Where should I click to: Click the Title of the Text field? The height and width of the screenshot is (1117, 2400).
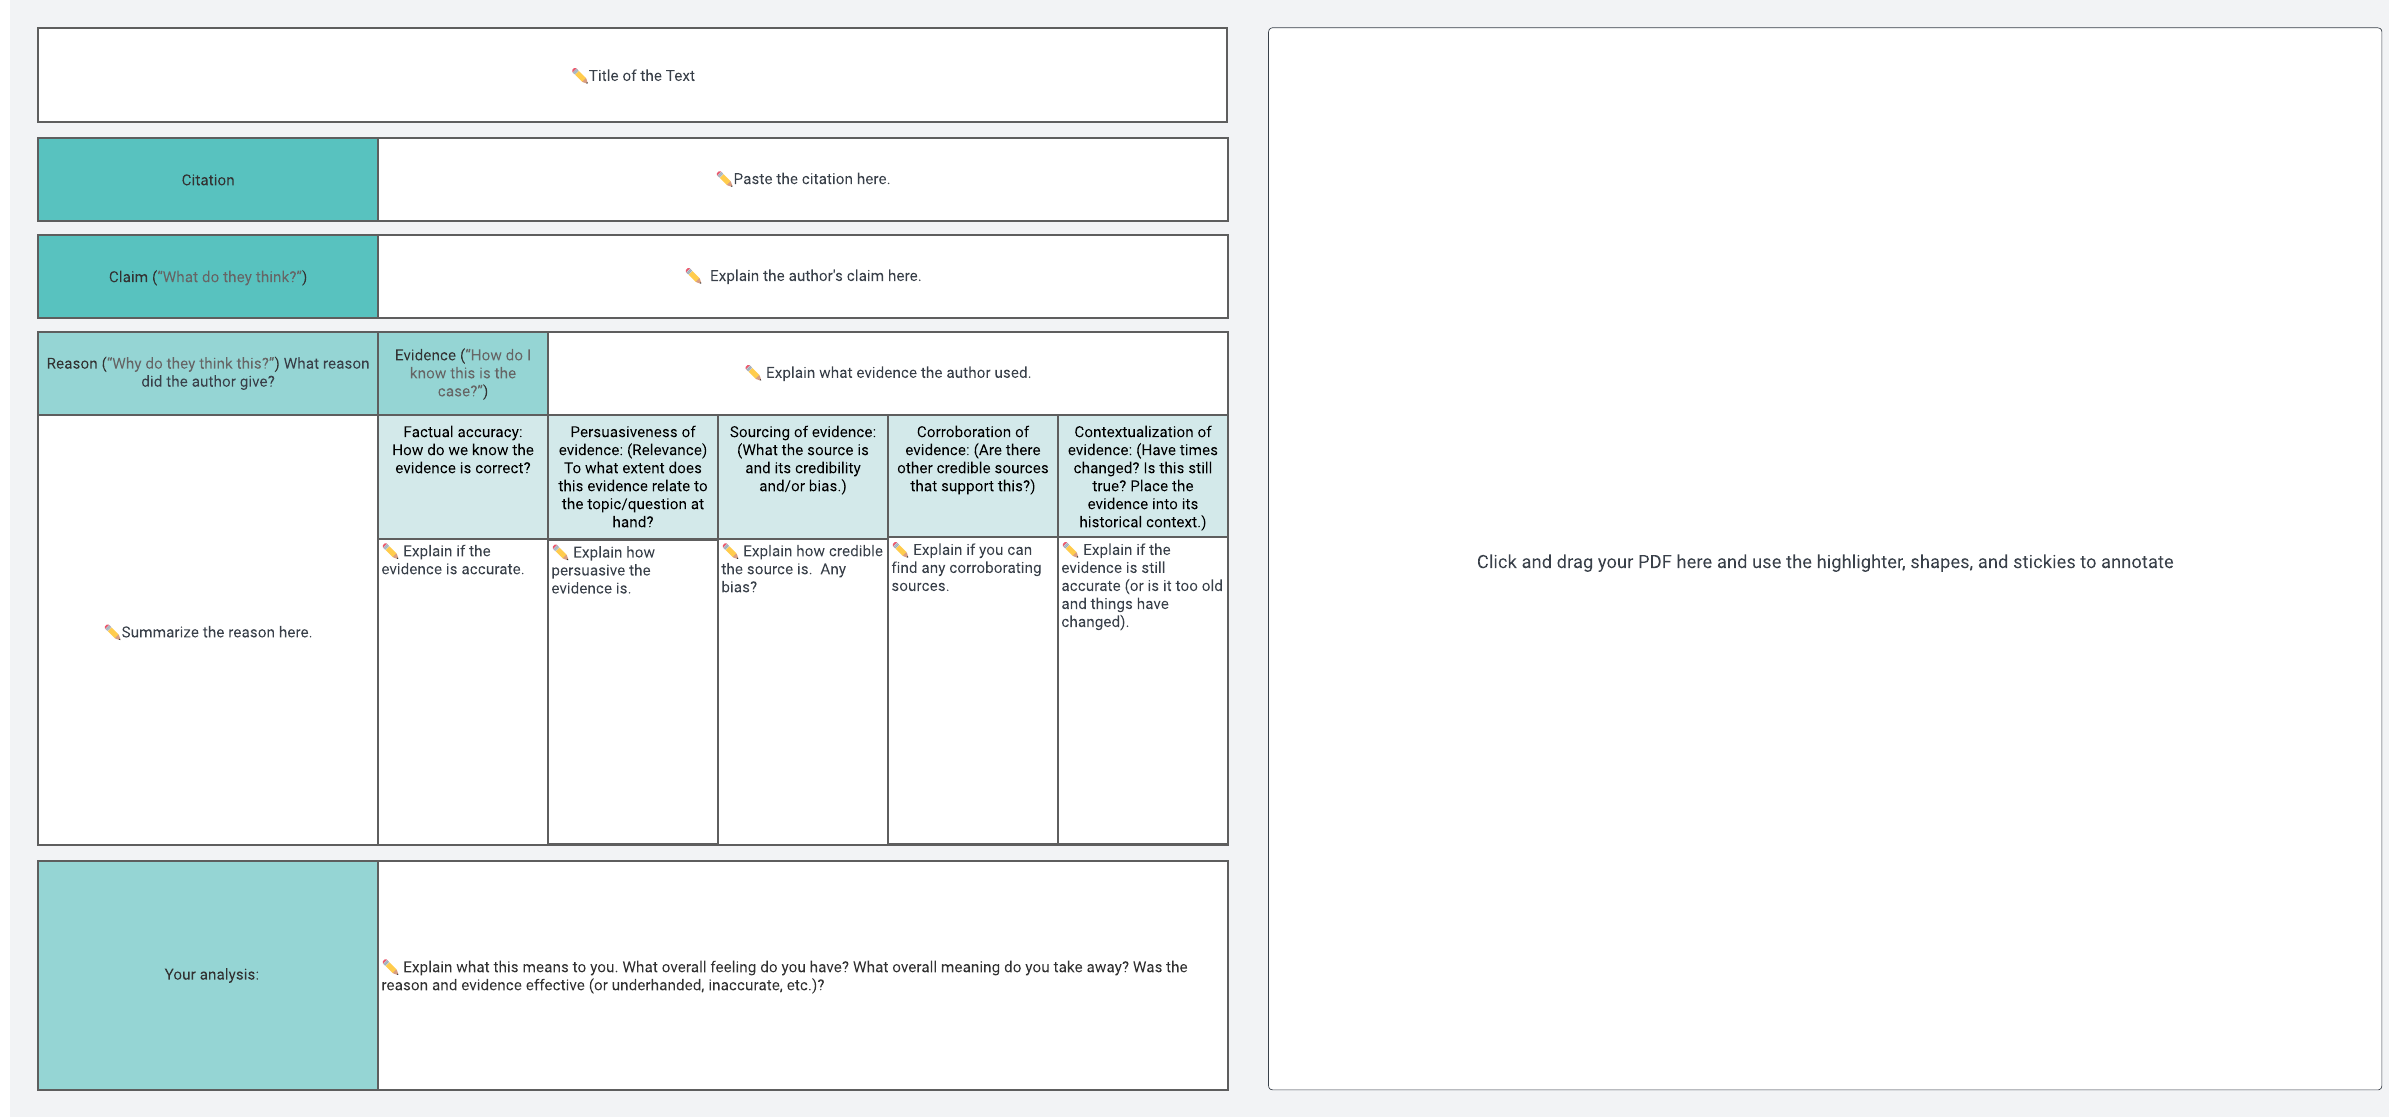coord(641,76)
